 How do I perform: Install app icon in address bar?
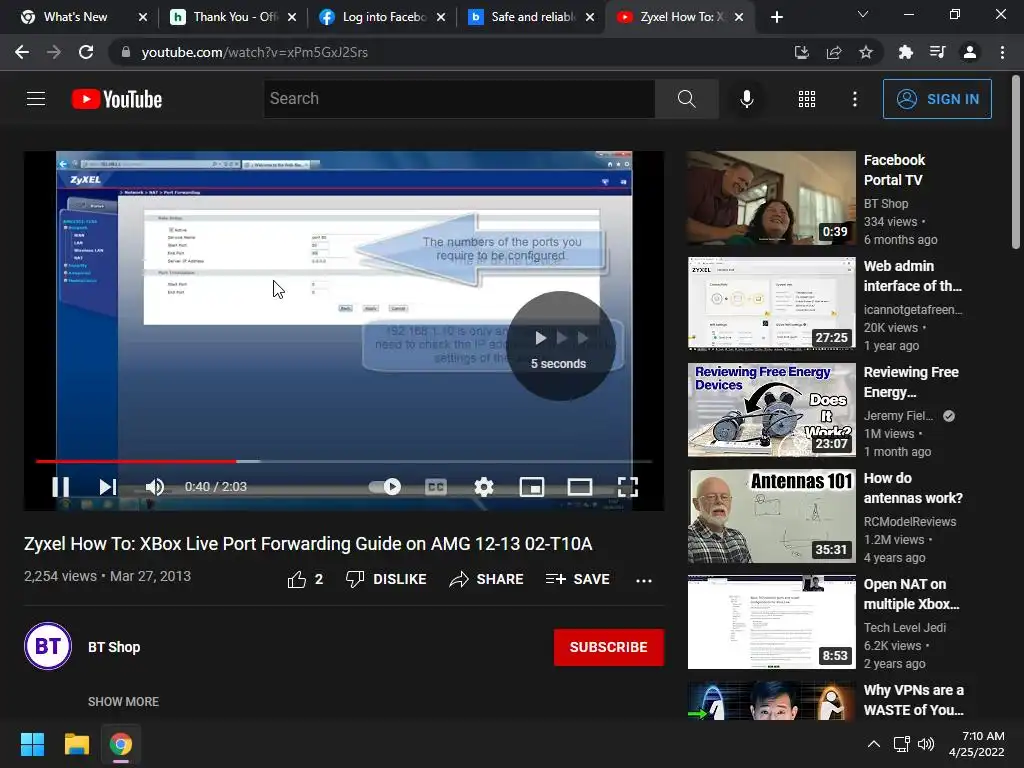coord(801,52)
